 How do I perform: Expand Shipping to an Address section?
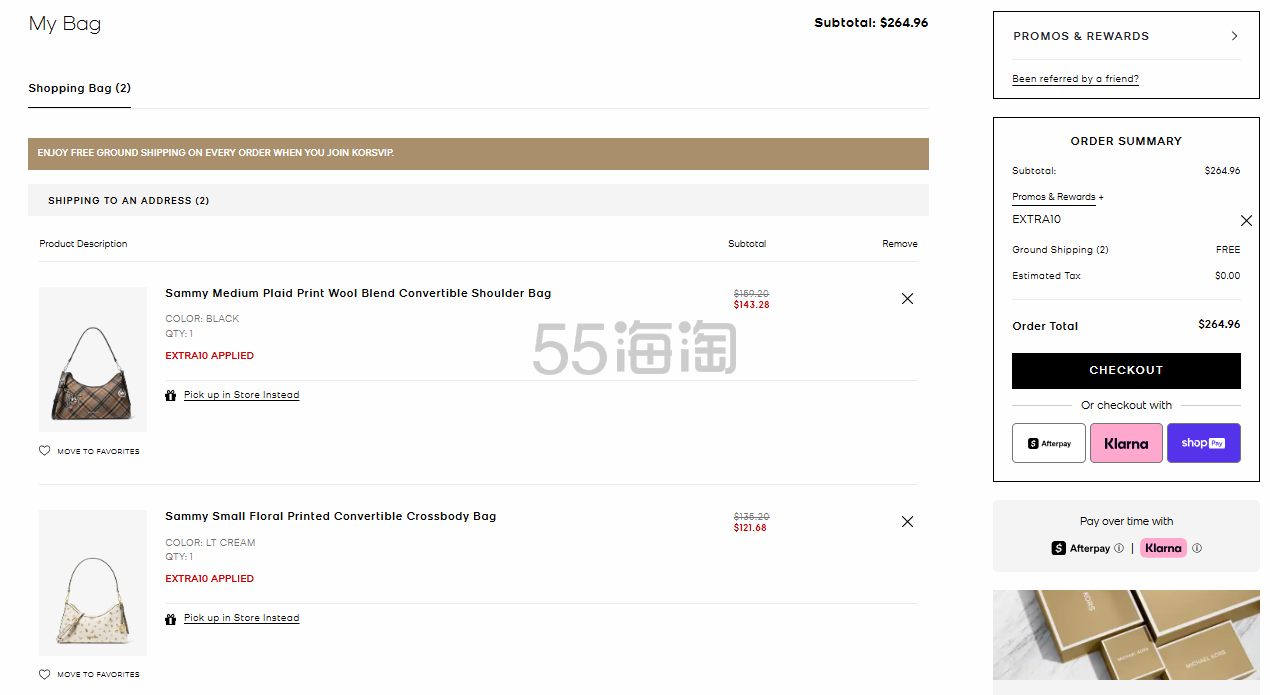(478, 200)
